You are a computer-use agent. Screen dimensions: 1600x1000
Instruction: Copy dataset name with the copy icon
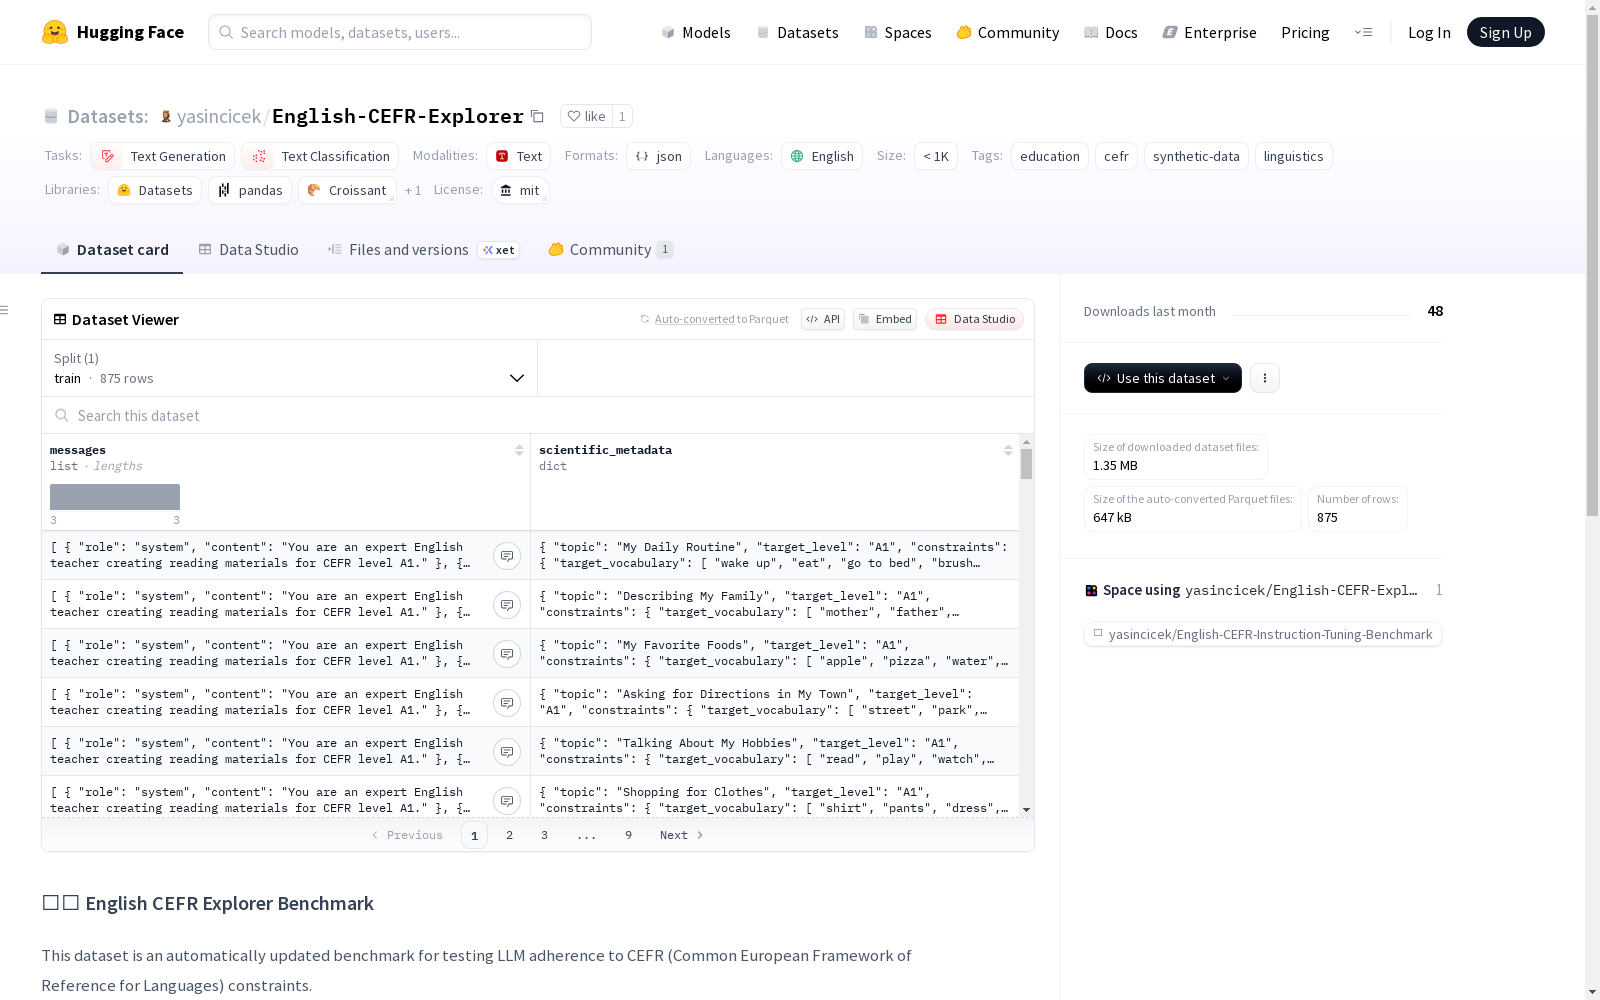click(x=537, y=116)
